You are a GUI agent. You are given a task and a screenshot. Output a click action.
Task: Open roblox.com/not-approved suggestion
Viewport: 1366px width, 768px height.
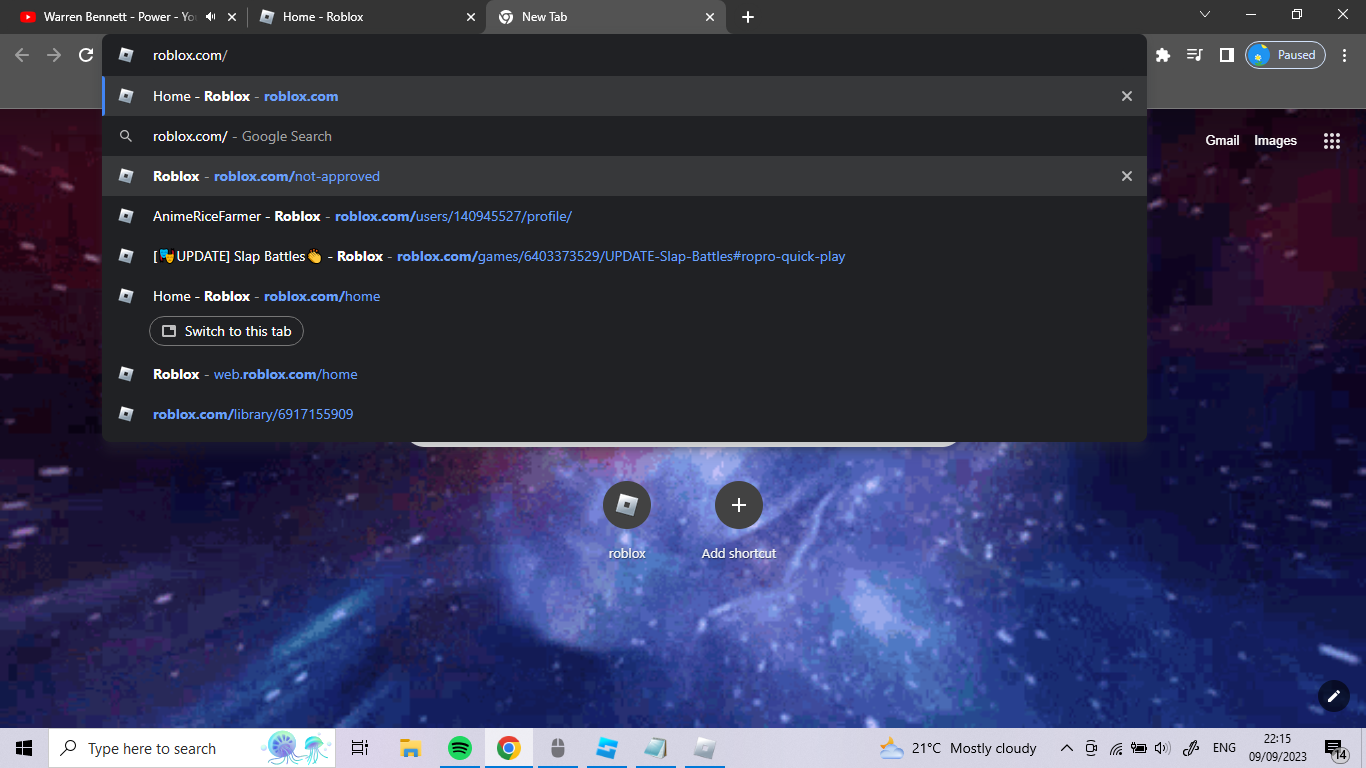point(624,176)
